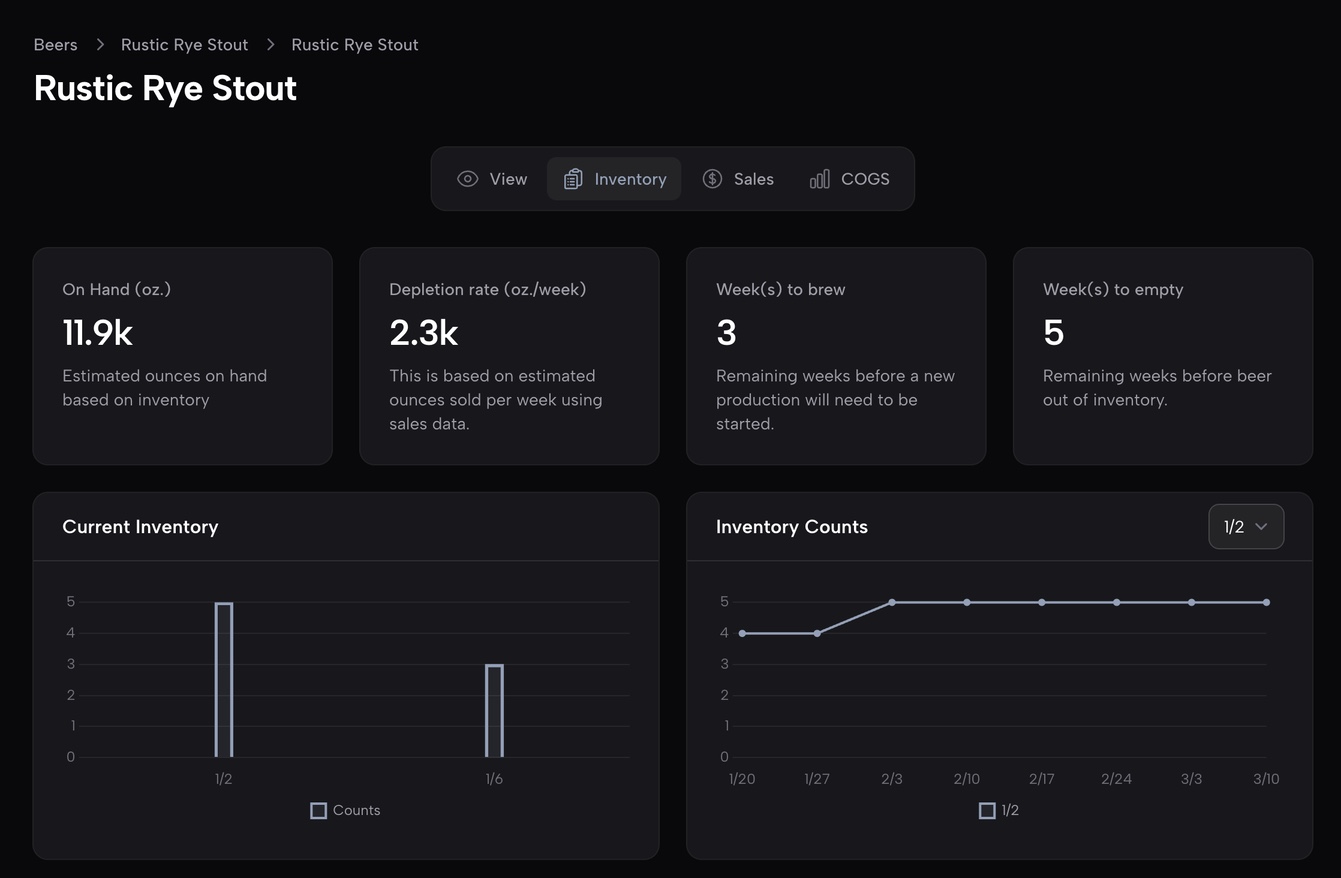Image resolution: width=1341 pixels, height=878 pixels.
Task: Click the eye icon on the View tab
Action: (467, 178)
